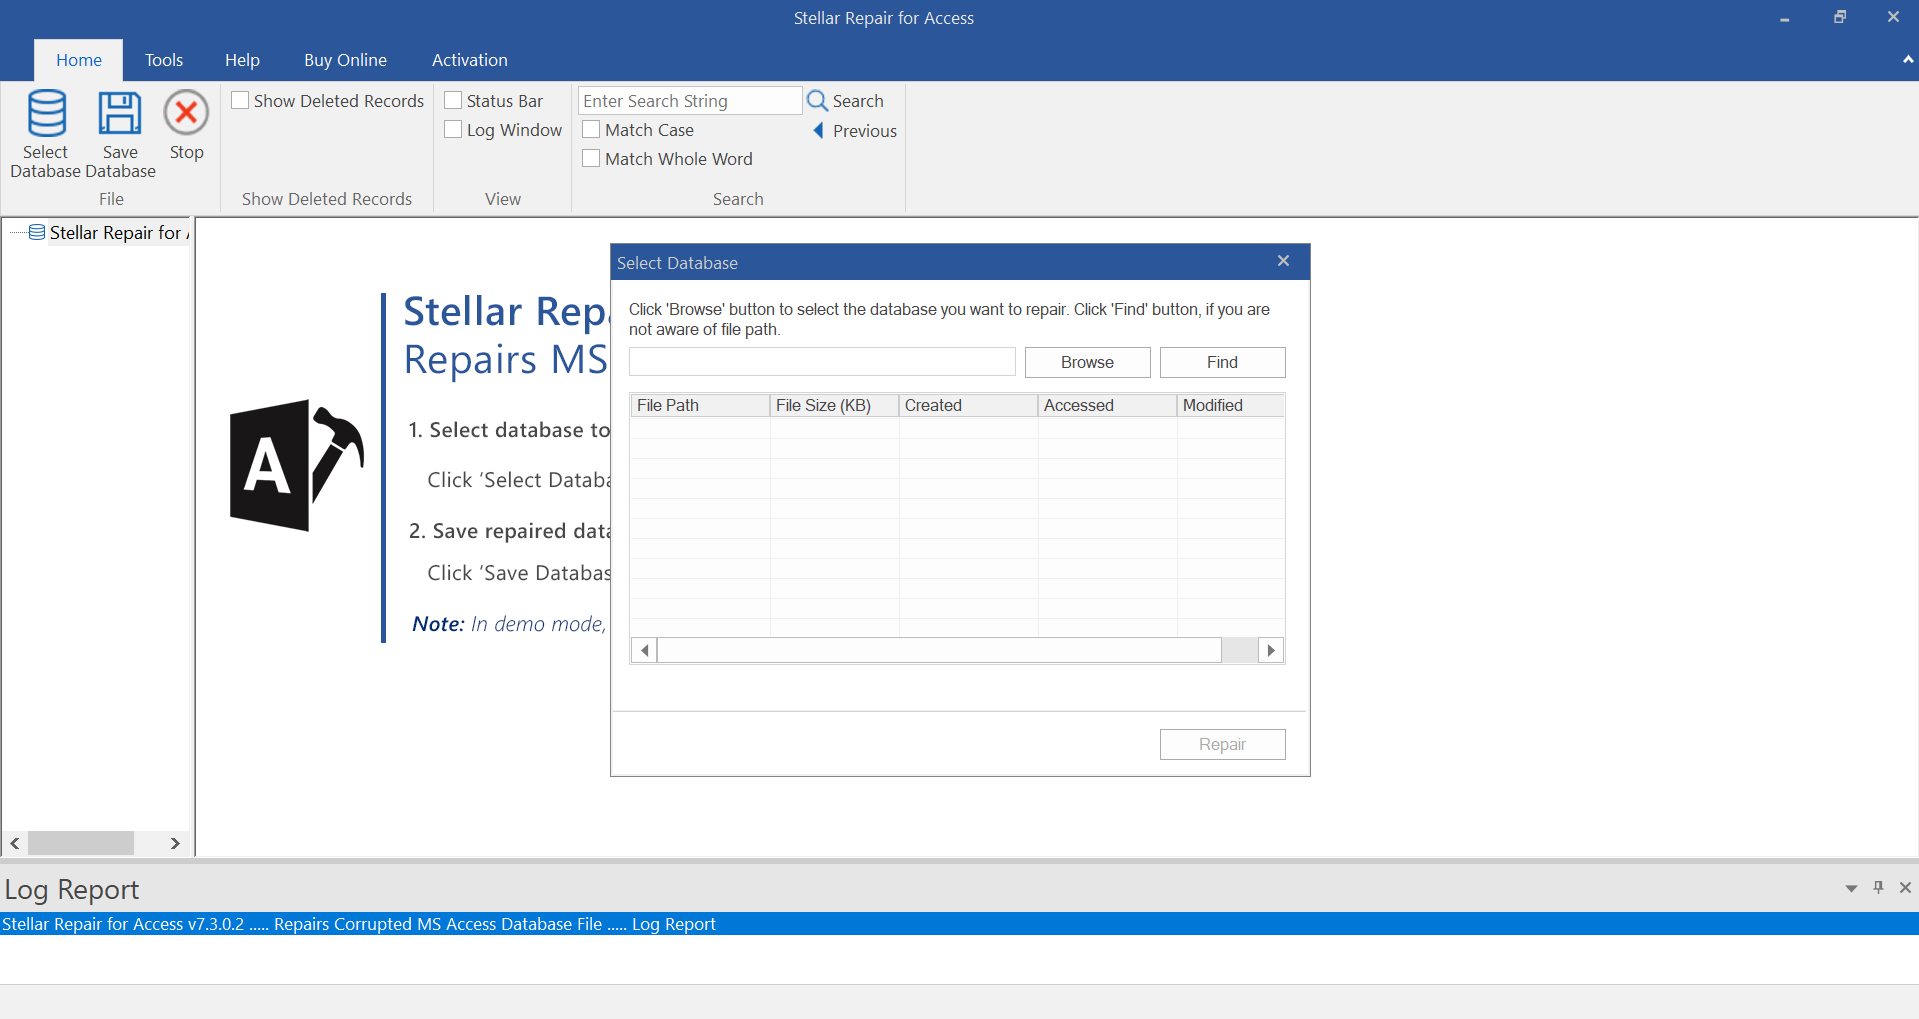Click the Previous search arrow icon
This screenshot has height=1019, width=1919.
[x=819, y=130]
